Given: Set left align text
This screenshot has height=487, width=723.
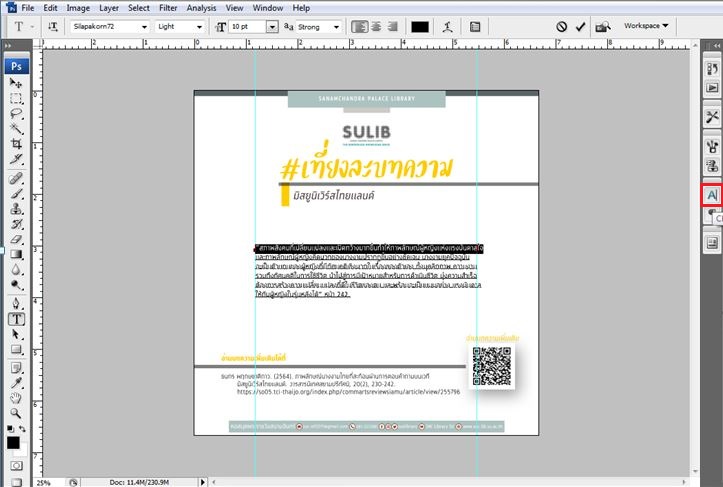Looking at the screenshot, I should click(x=360, y=27).
